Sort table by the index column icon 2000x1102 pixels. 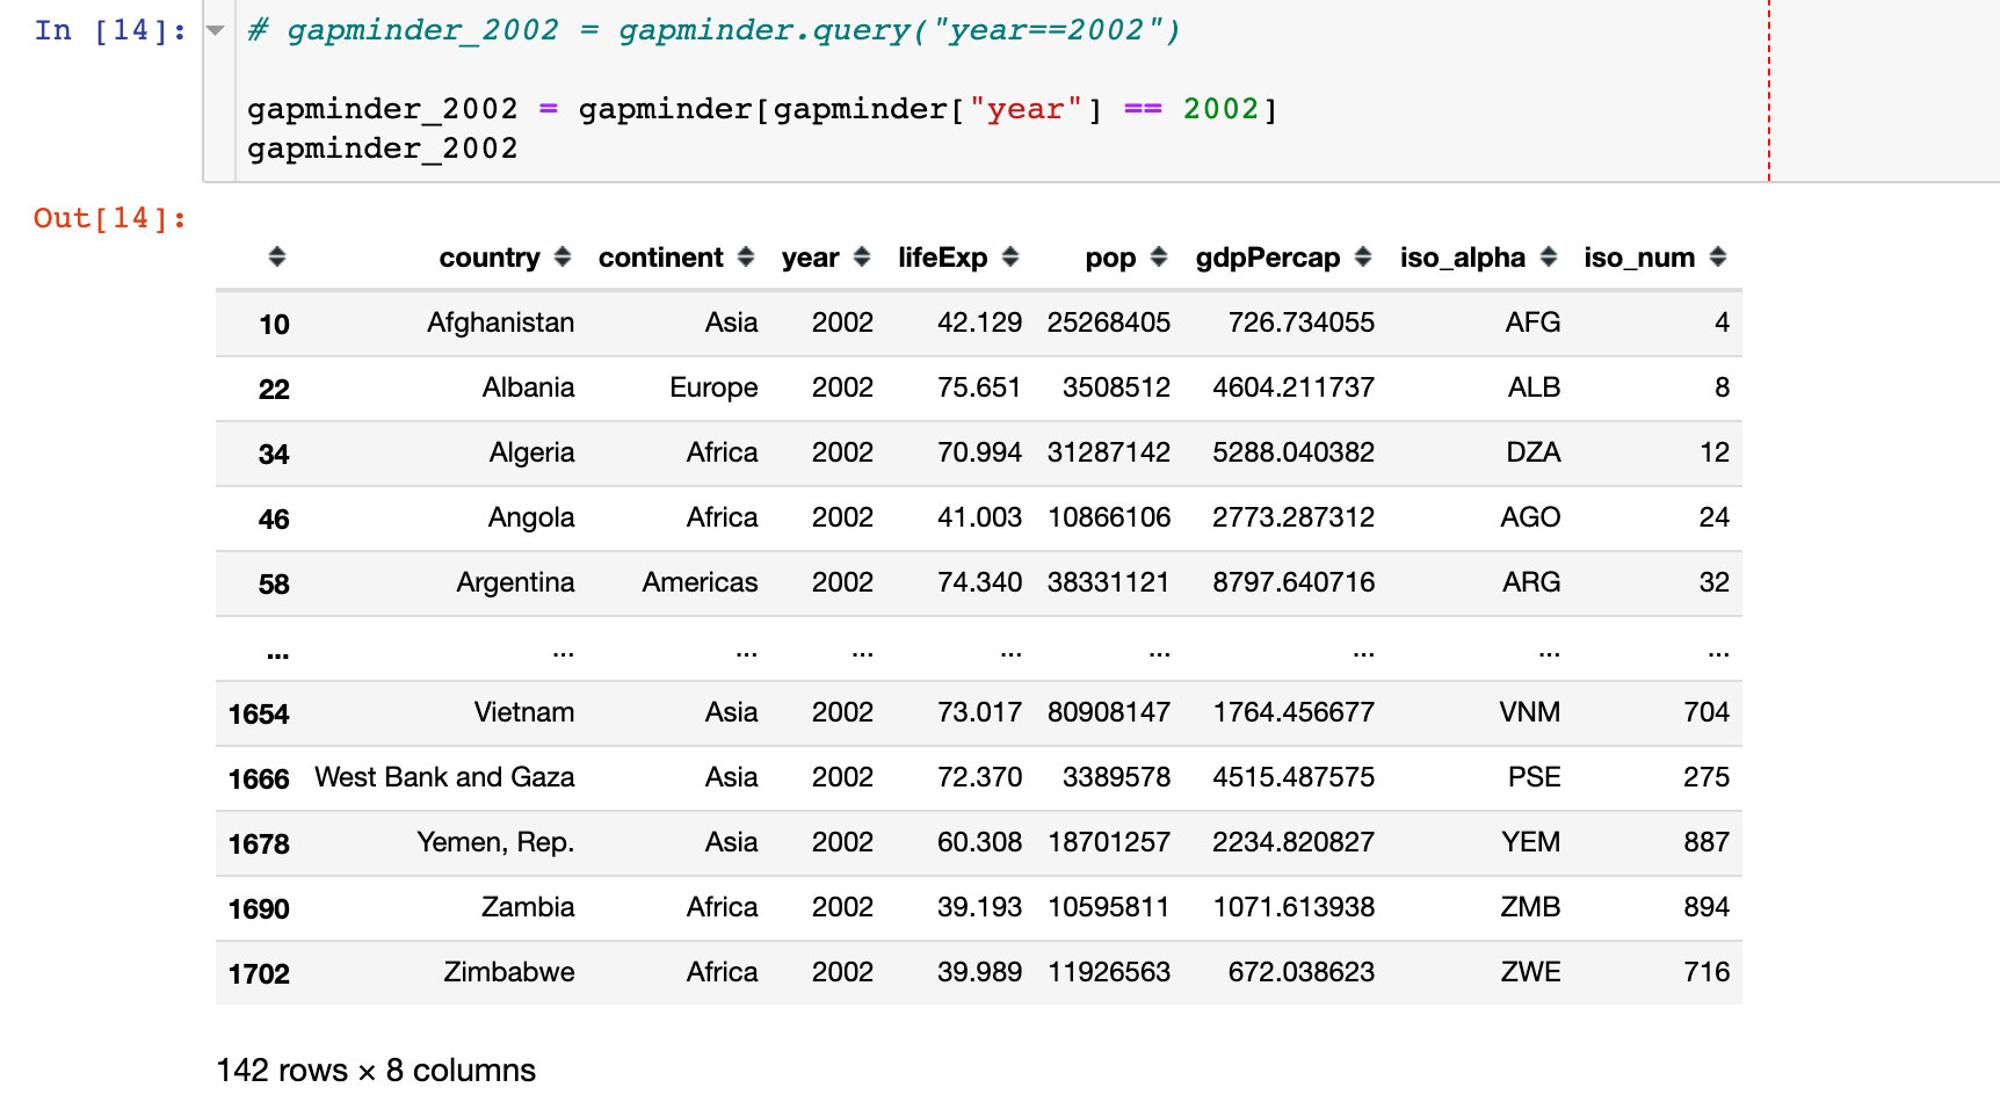point(277,257)
